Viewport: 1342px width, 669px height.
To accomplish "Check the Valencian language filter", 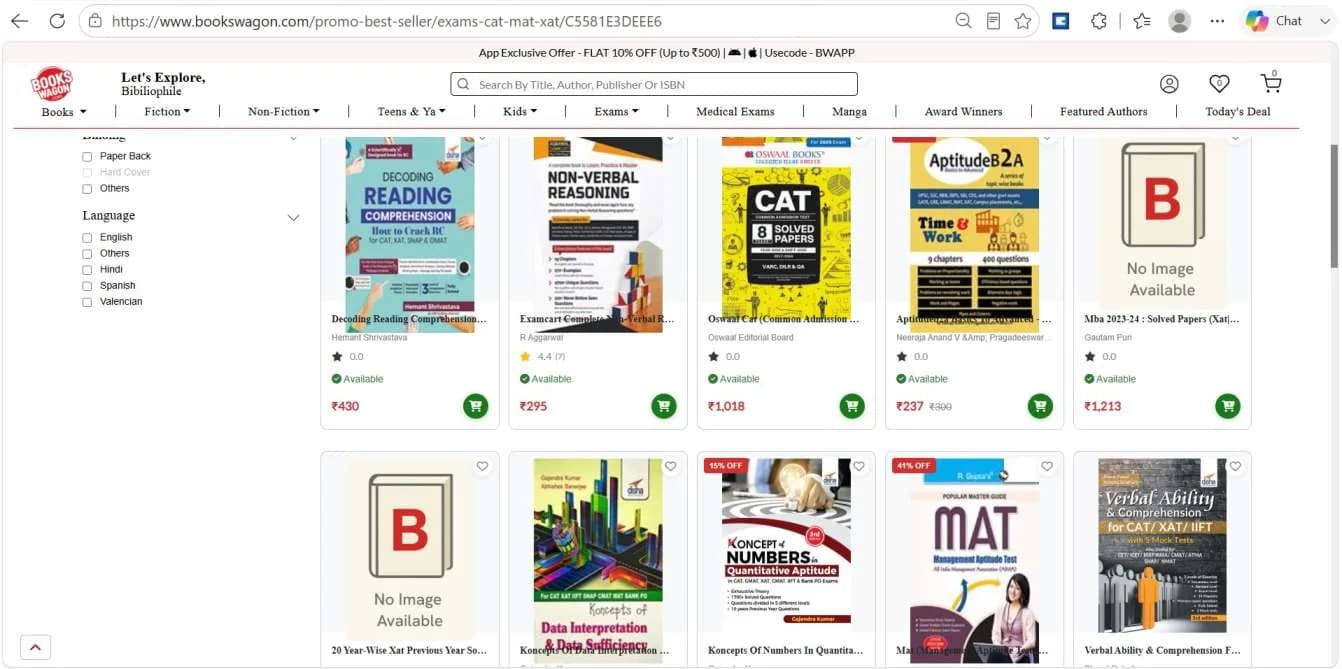I will pos(87,302).
